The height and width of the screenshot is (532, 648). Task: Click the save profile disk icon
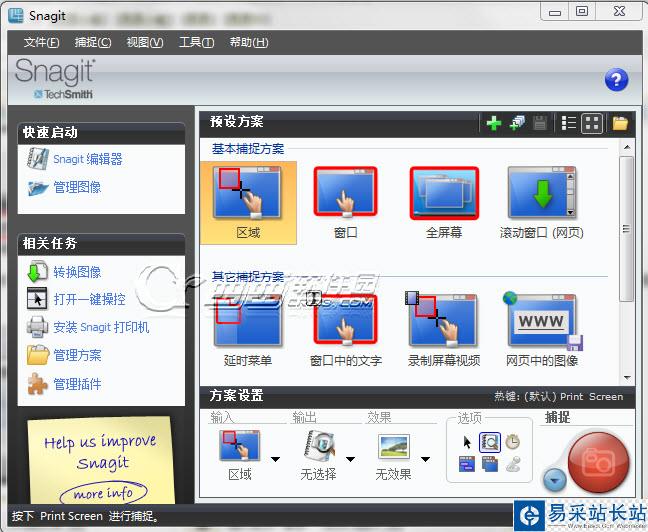(540, 123)
